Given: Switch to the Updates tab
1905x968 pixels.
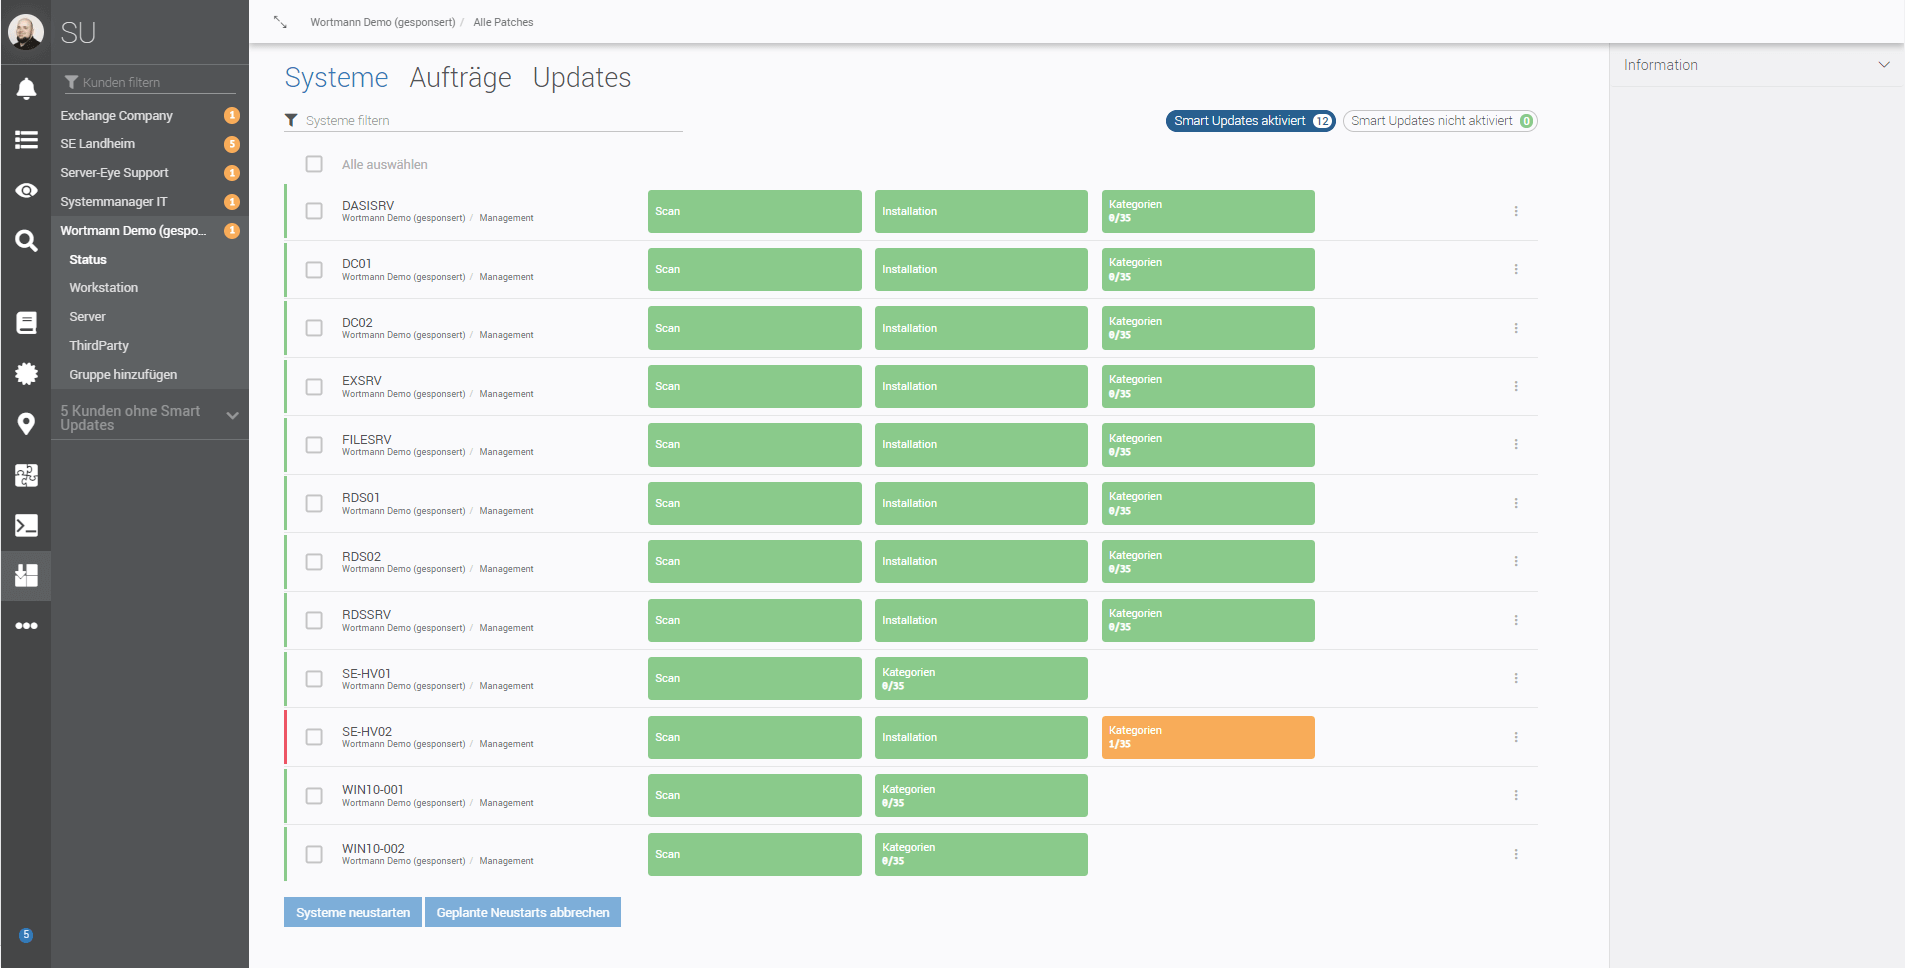Looking at the screenshot, I should pos(581,78).
